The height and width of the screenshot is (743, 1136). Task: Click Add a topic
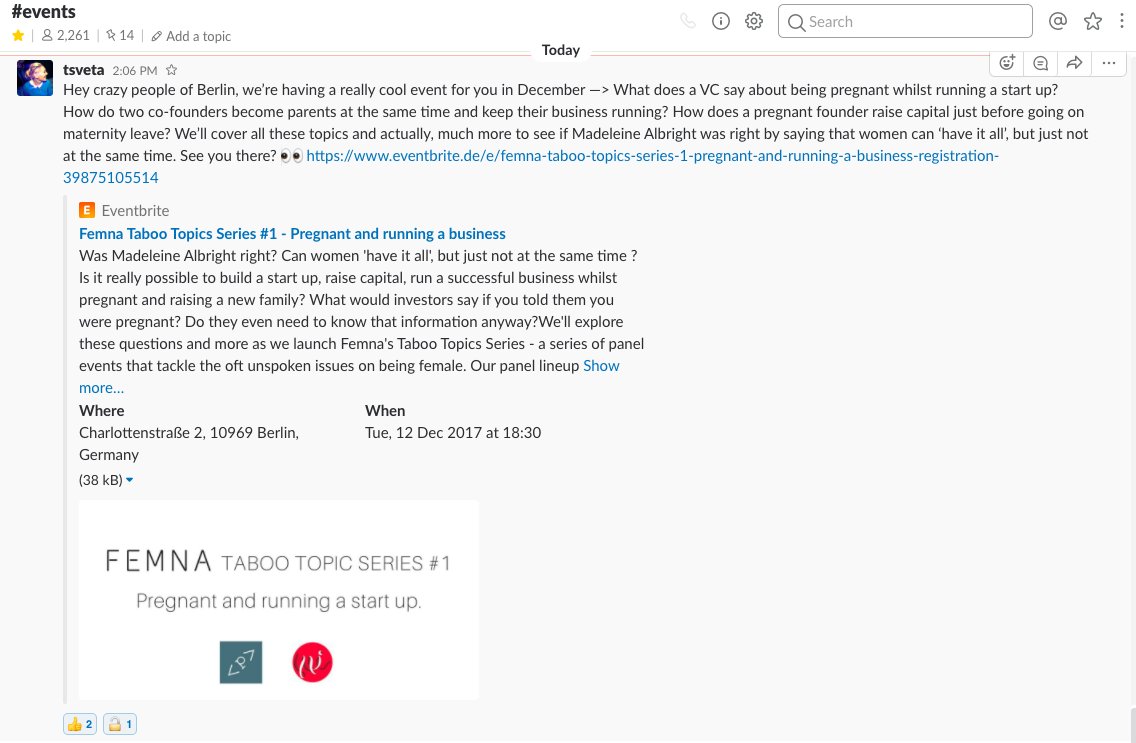pyautogui.click(x=191, y=36)
